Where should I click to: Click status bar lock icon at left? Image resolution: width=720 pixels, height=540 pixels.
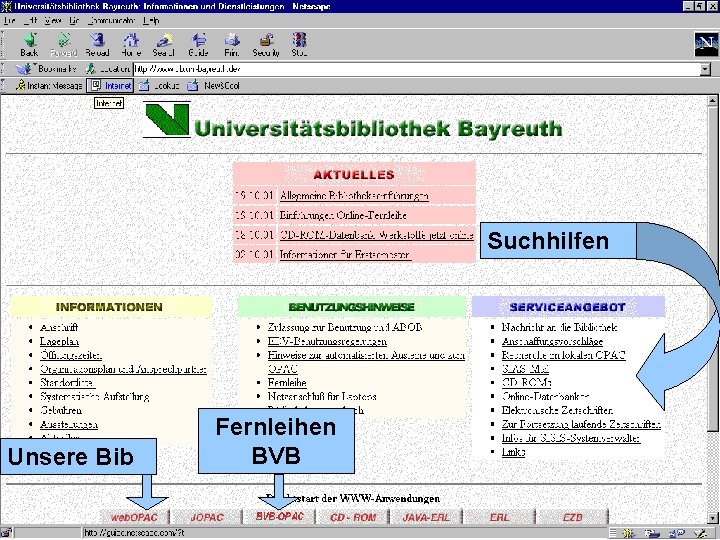click(x=6, y=533)
